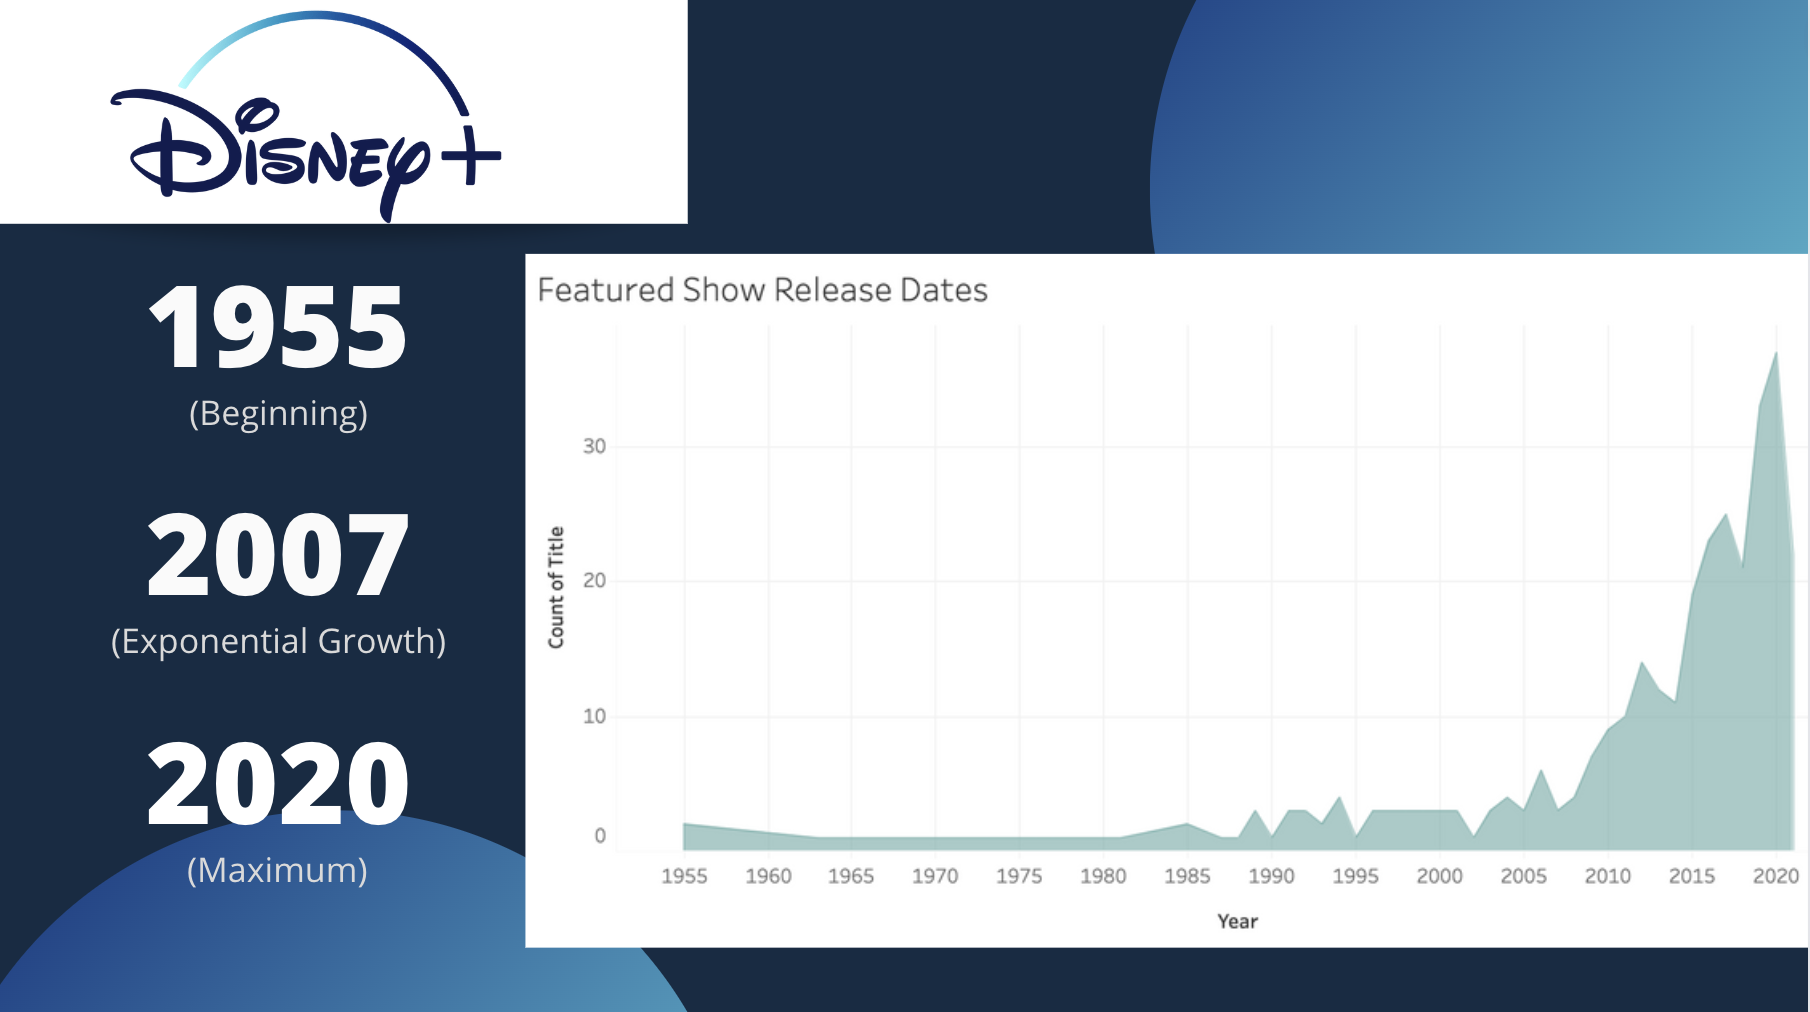
Task: Select the large 2020 heading
Action: pyautogui.click(x=278, y=784)
